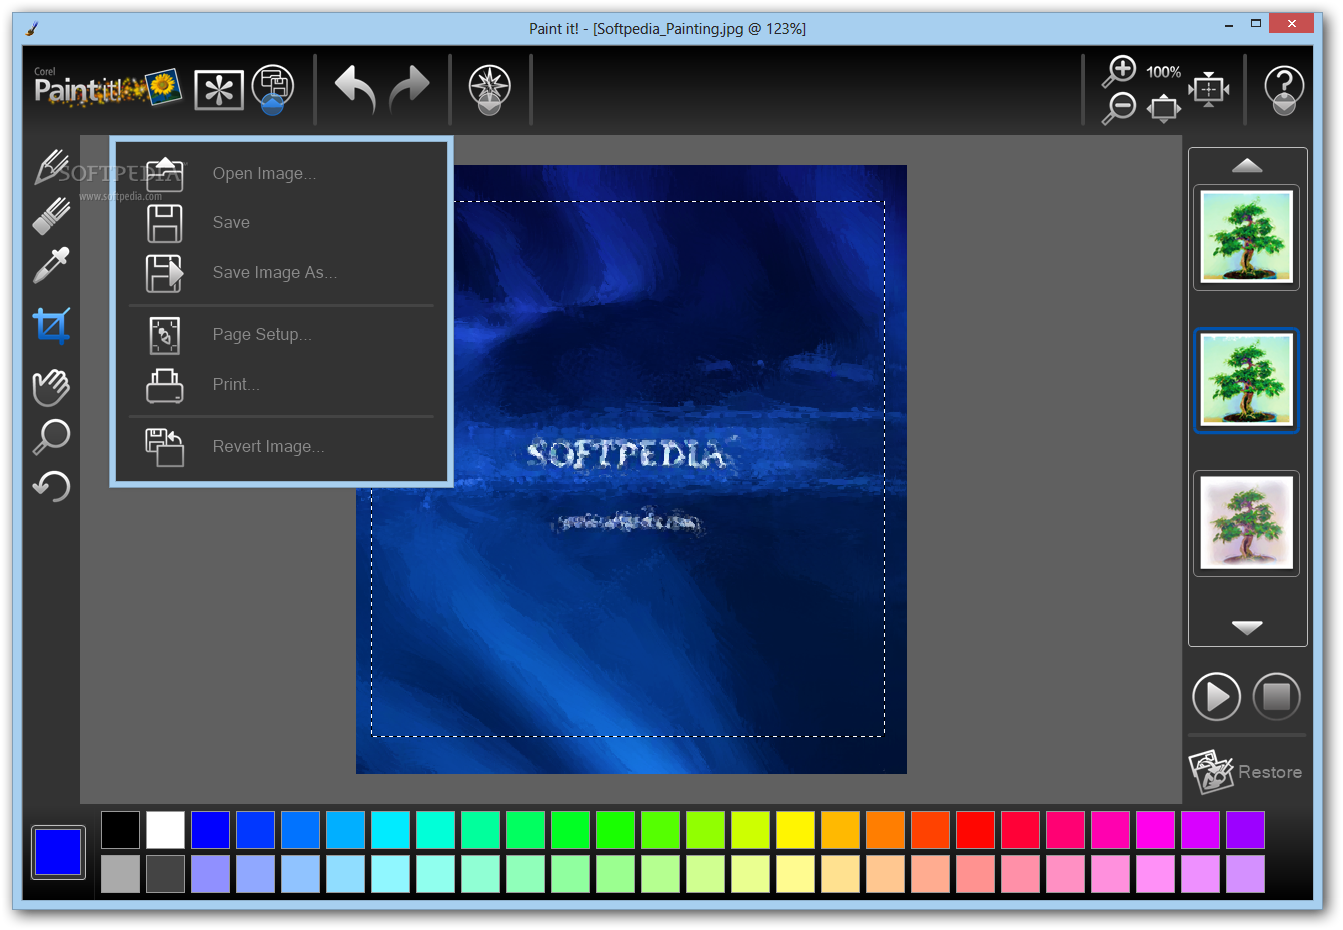This screenshot has width=1343, height=930.
Task: Pick the white color swatch
Action: (x=165, y=830)
